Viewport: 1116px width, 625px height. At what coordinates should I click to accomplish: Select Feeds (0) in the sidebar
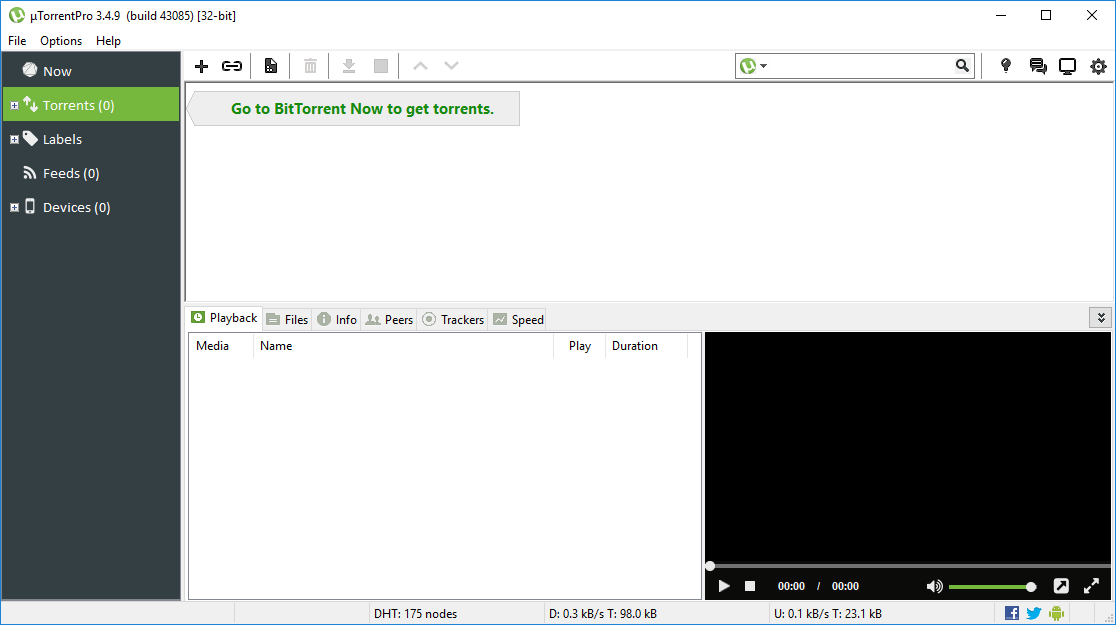90,173
